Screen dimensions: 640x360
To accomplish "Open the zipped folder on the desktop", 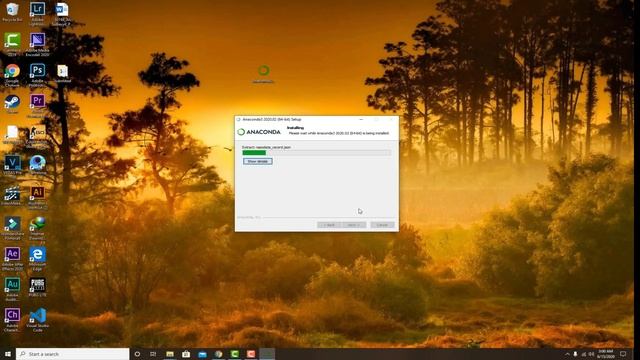I will 62,73.
